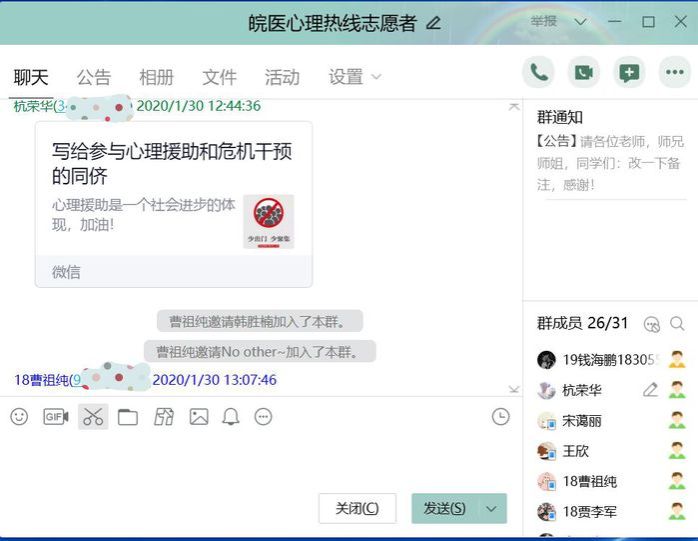Viewport: 698px width, 541px height.
Task: Click the 关闭(C) button
Action: (357, 508)
